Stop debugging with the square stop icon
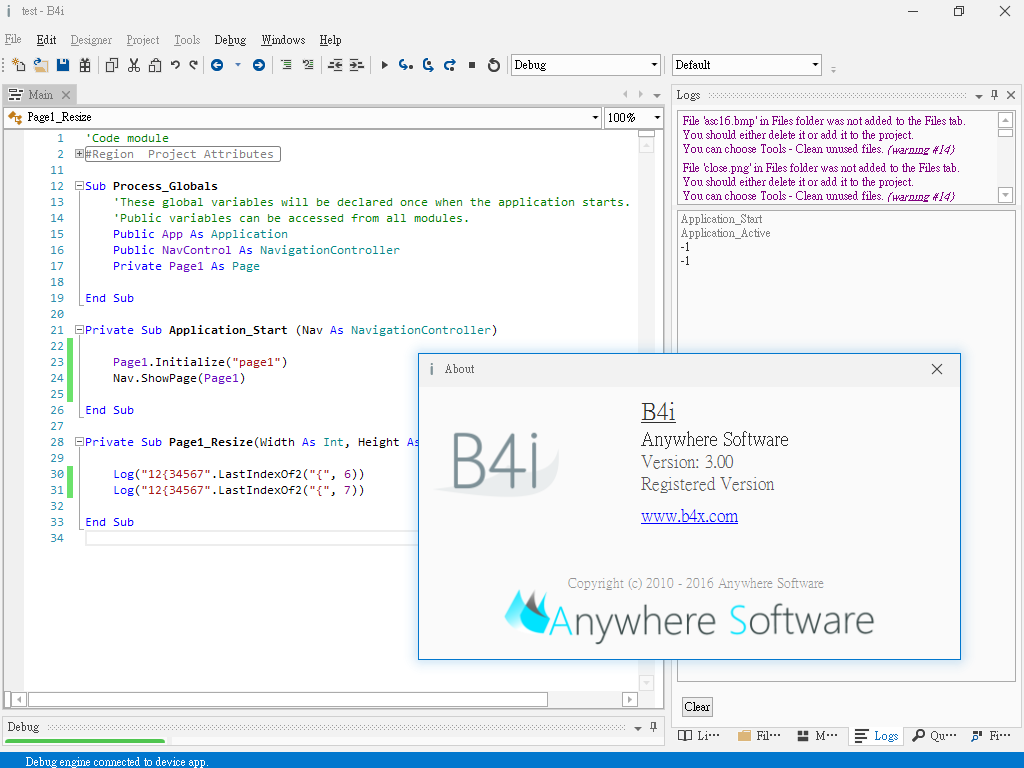The height and width of the screenshot is (768, 1024). coord(472,65)
